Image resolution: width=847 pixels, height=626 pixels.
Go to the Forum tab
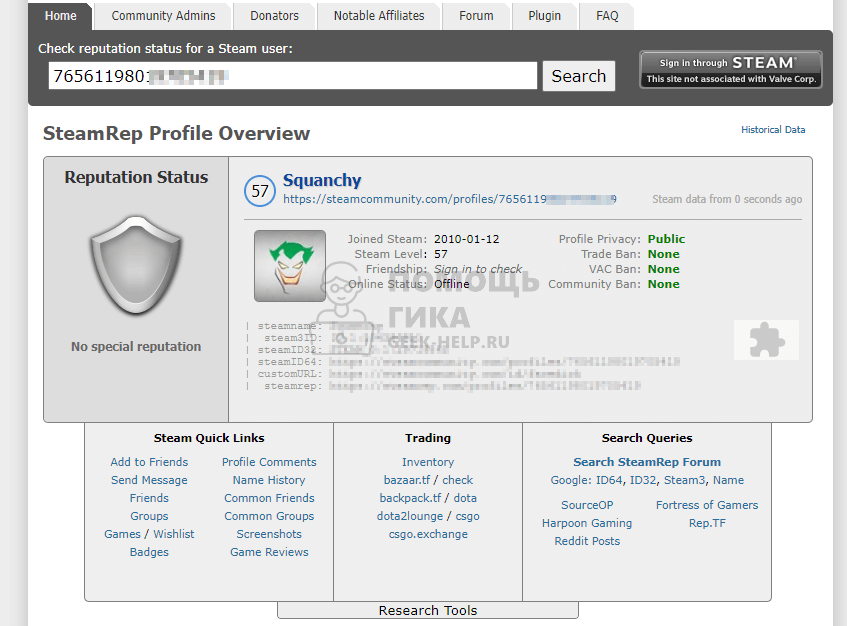(476, 16)
